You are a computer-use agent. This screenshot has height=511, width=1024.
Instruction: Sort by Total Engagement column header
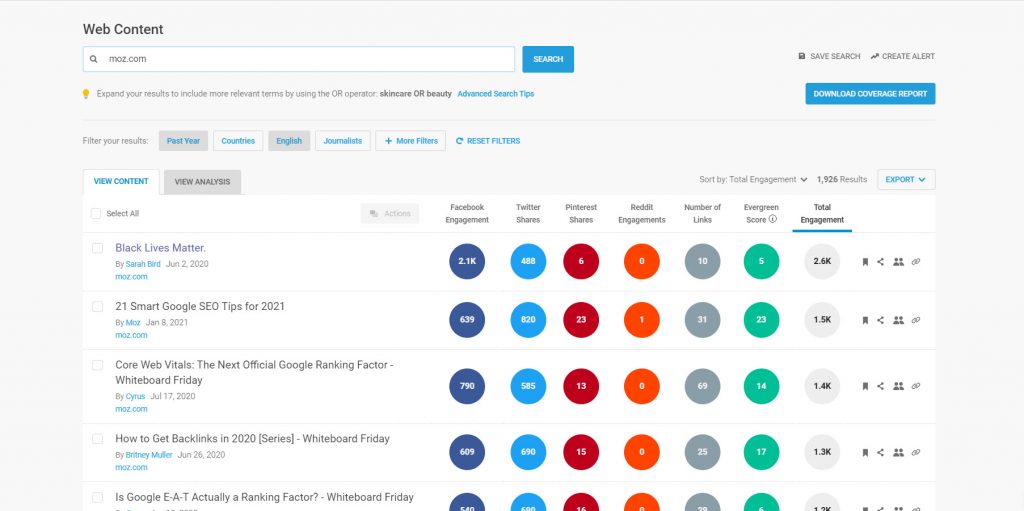click(x=822, y=214)
